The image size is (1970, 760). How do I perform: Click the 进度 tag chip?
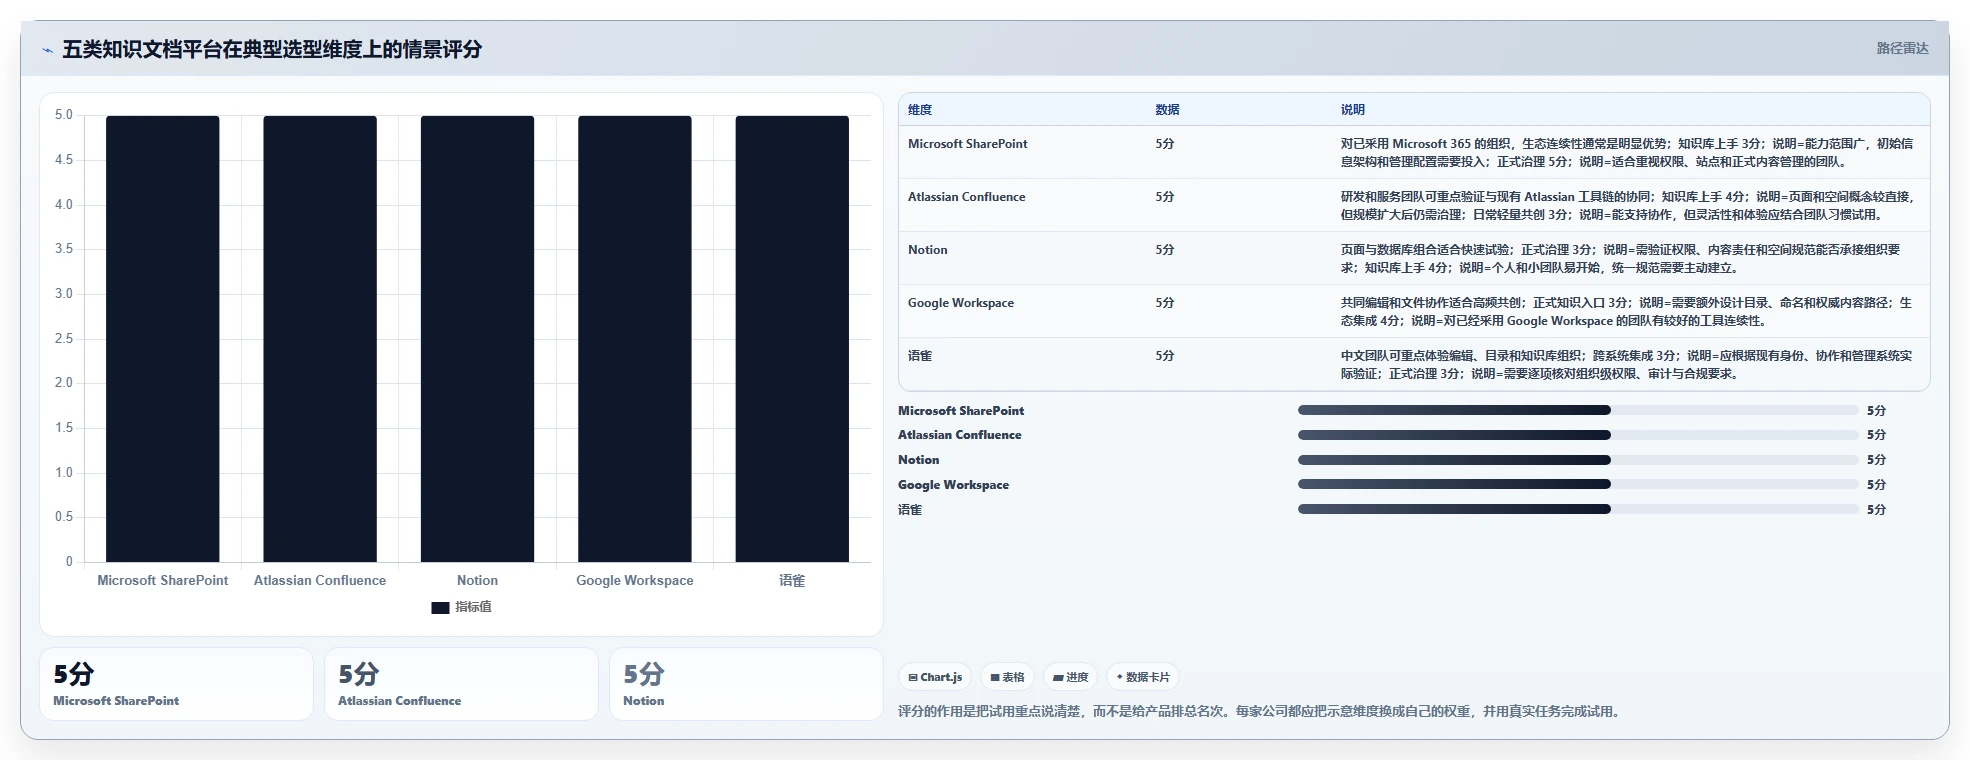tap(1070, 677)
